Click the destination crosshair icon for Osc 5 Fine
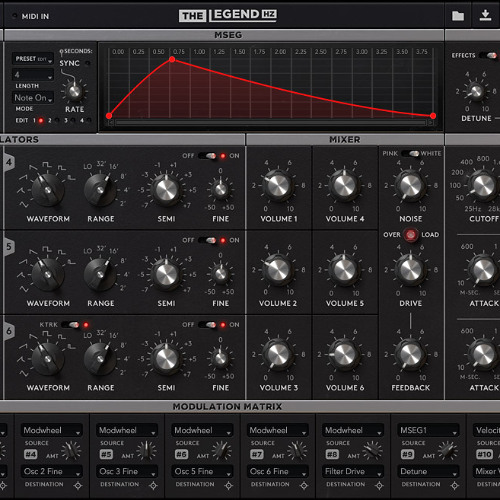 (x=229, y=486)
